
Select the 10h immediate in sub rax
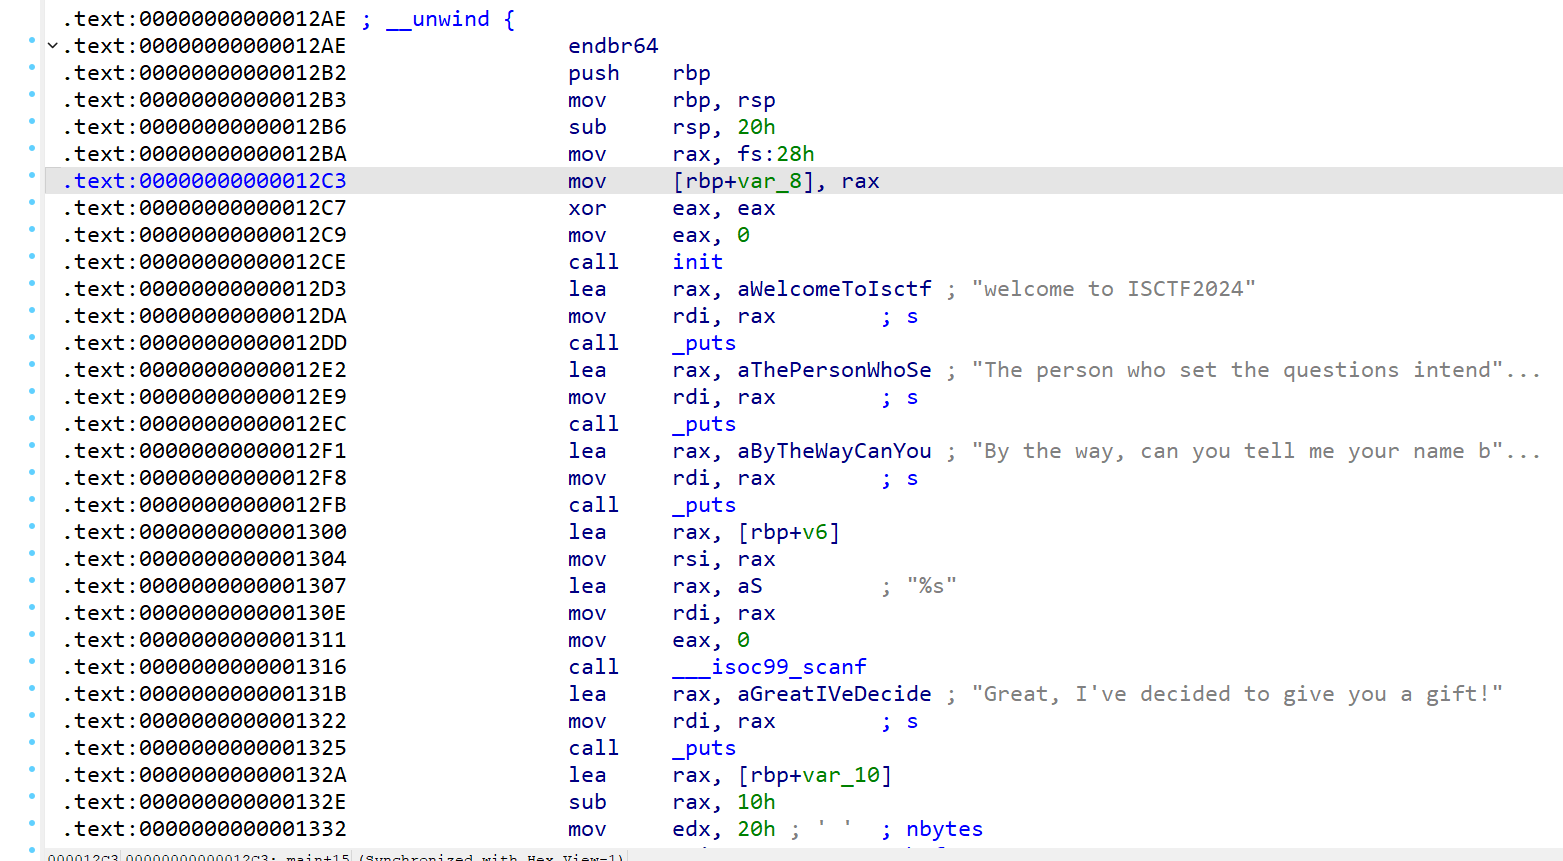(756, 802)
